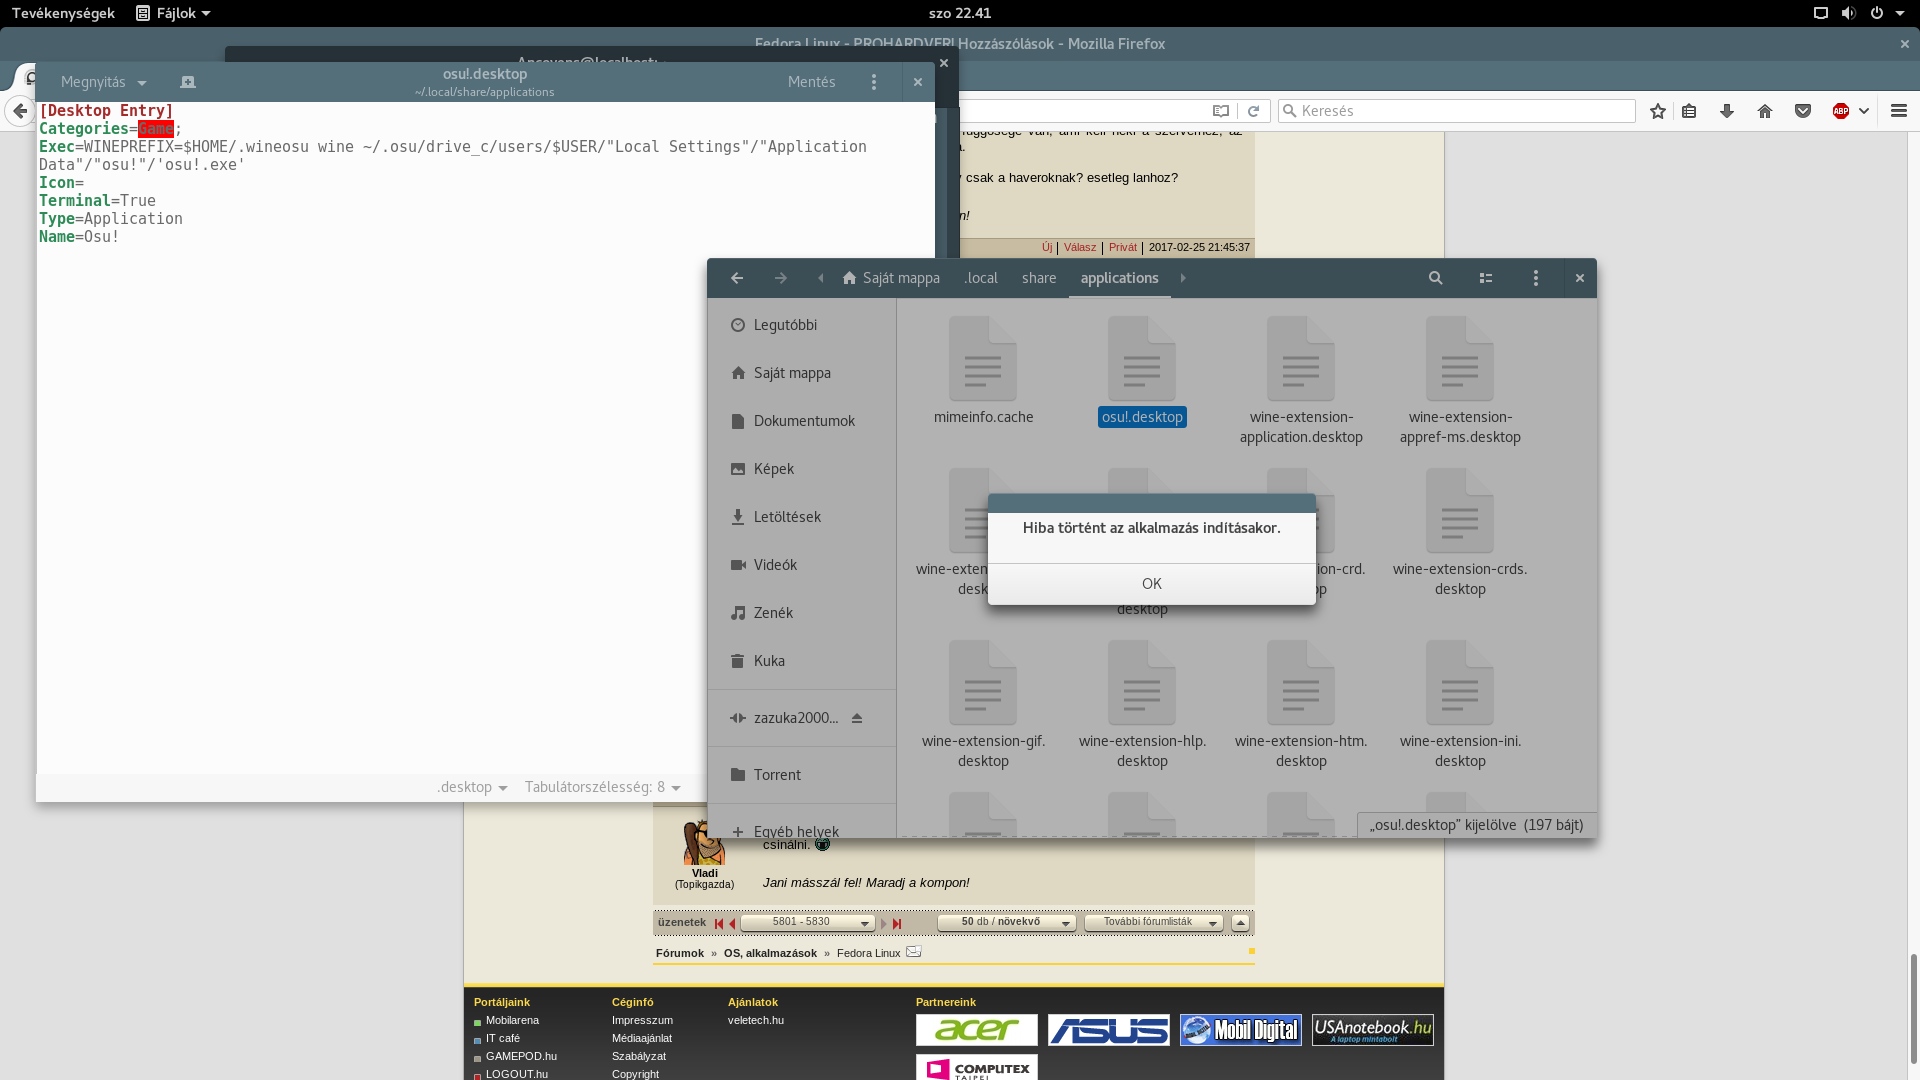Open the Fájlok app menu
This screenshot has height=1080, width=1920.
[x=173, y=13]
